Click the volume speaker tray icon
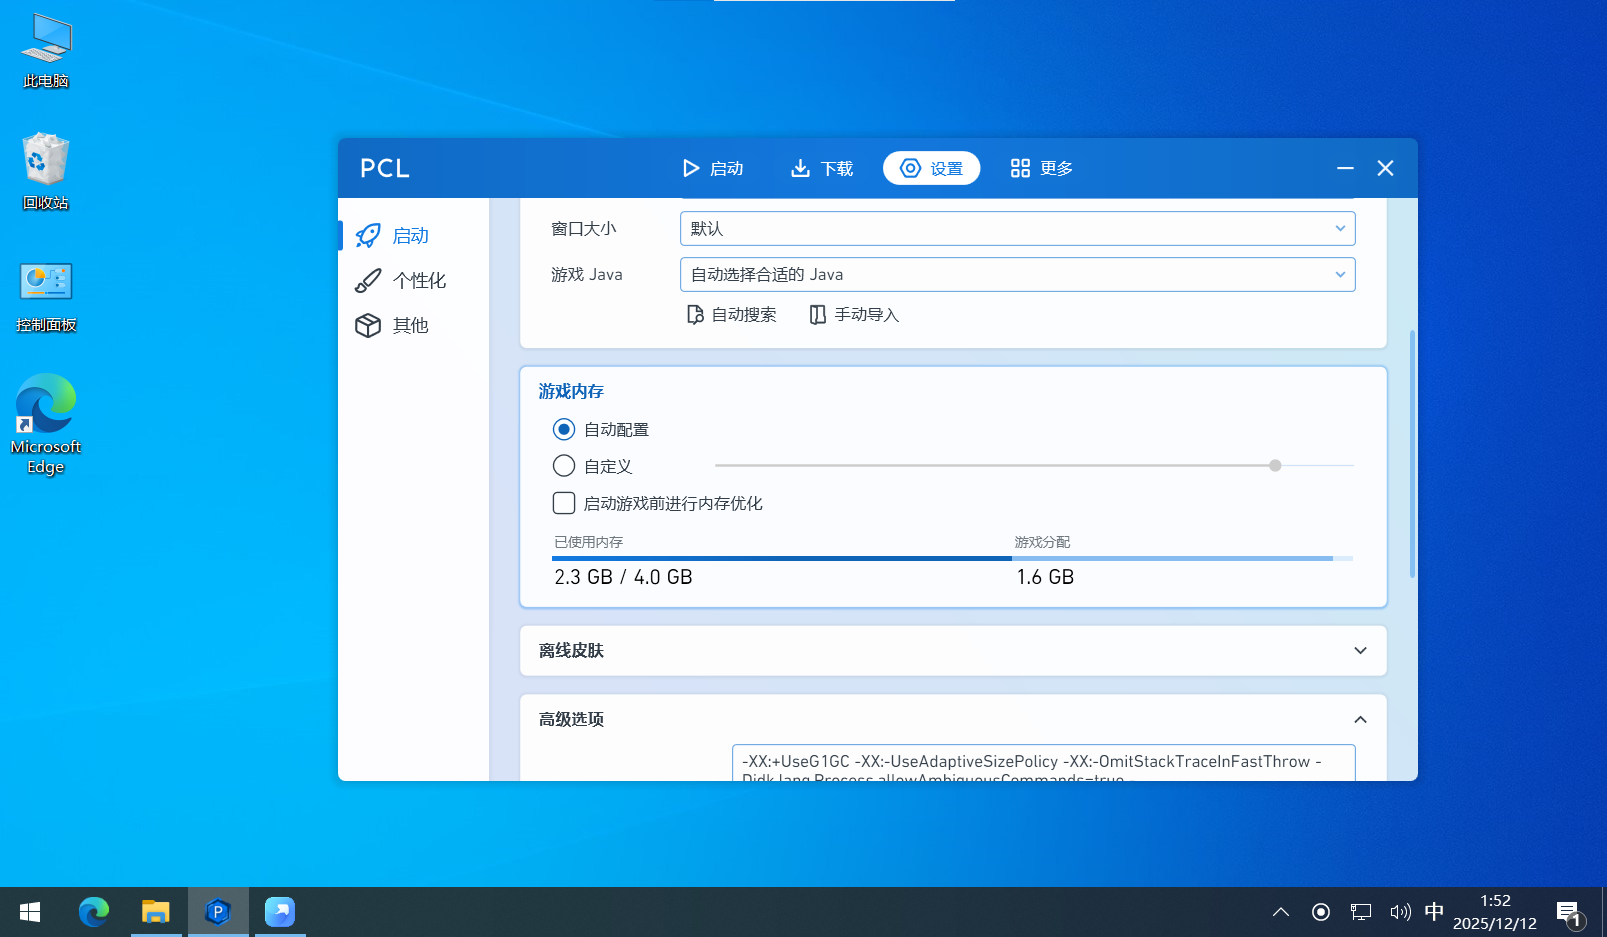The width and height of the screenshot is (1607, 937). coord(1400,912)
